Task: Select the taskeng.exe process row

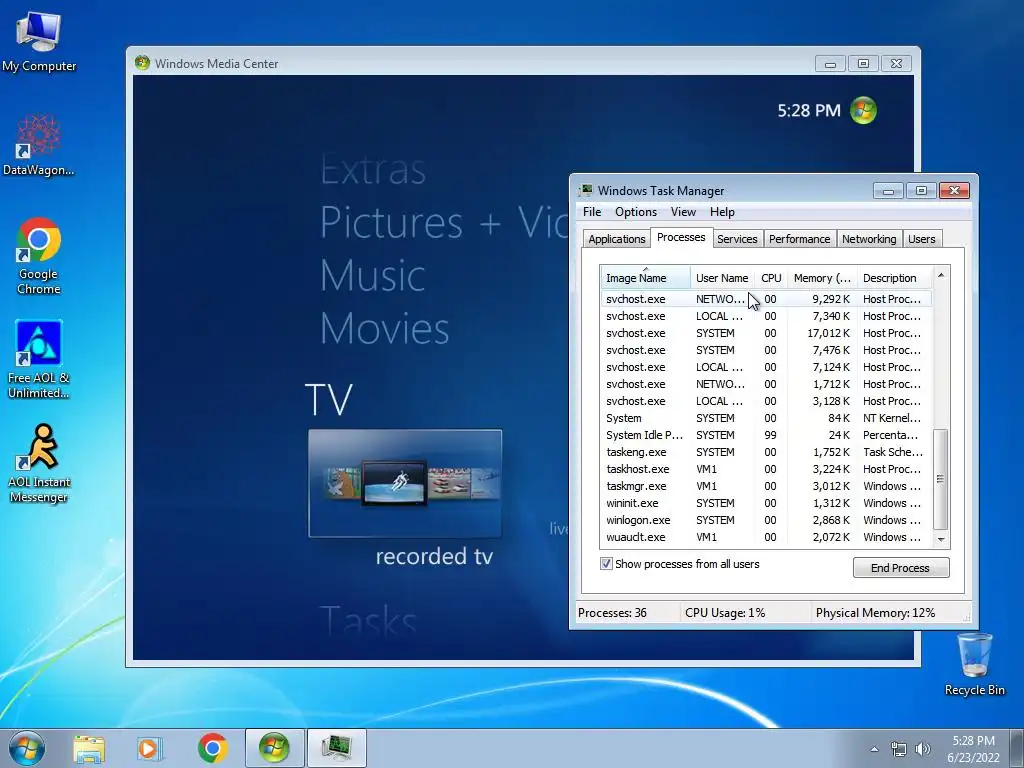Action: pyautogui.click(x=766, y=452)
